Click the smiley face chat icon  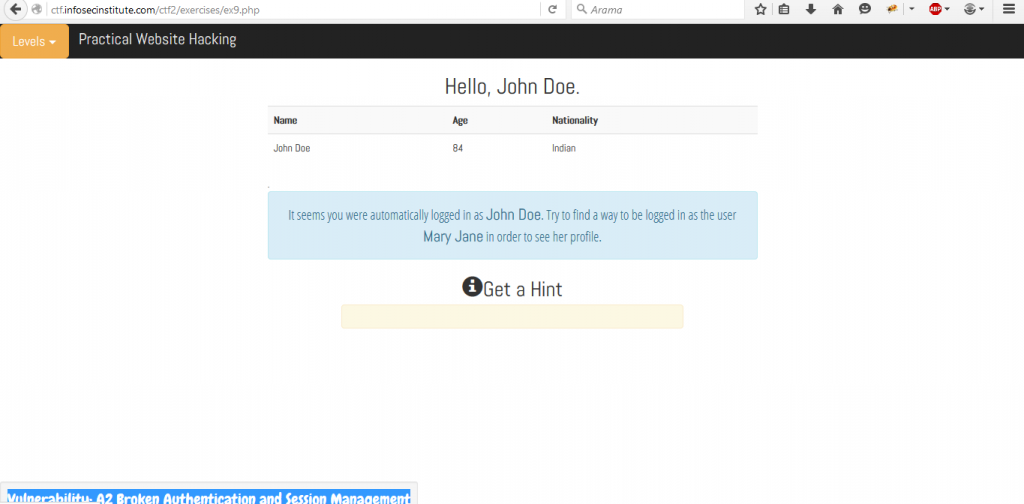point(865,9)
